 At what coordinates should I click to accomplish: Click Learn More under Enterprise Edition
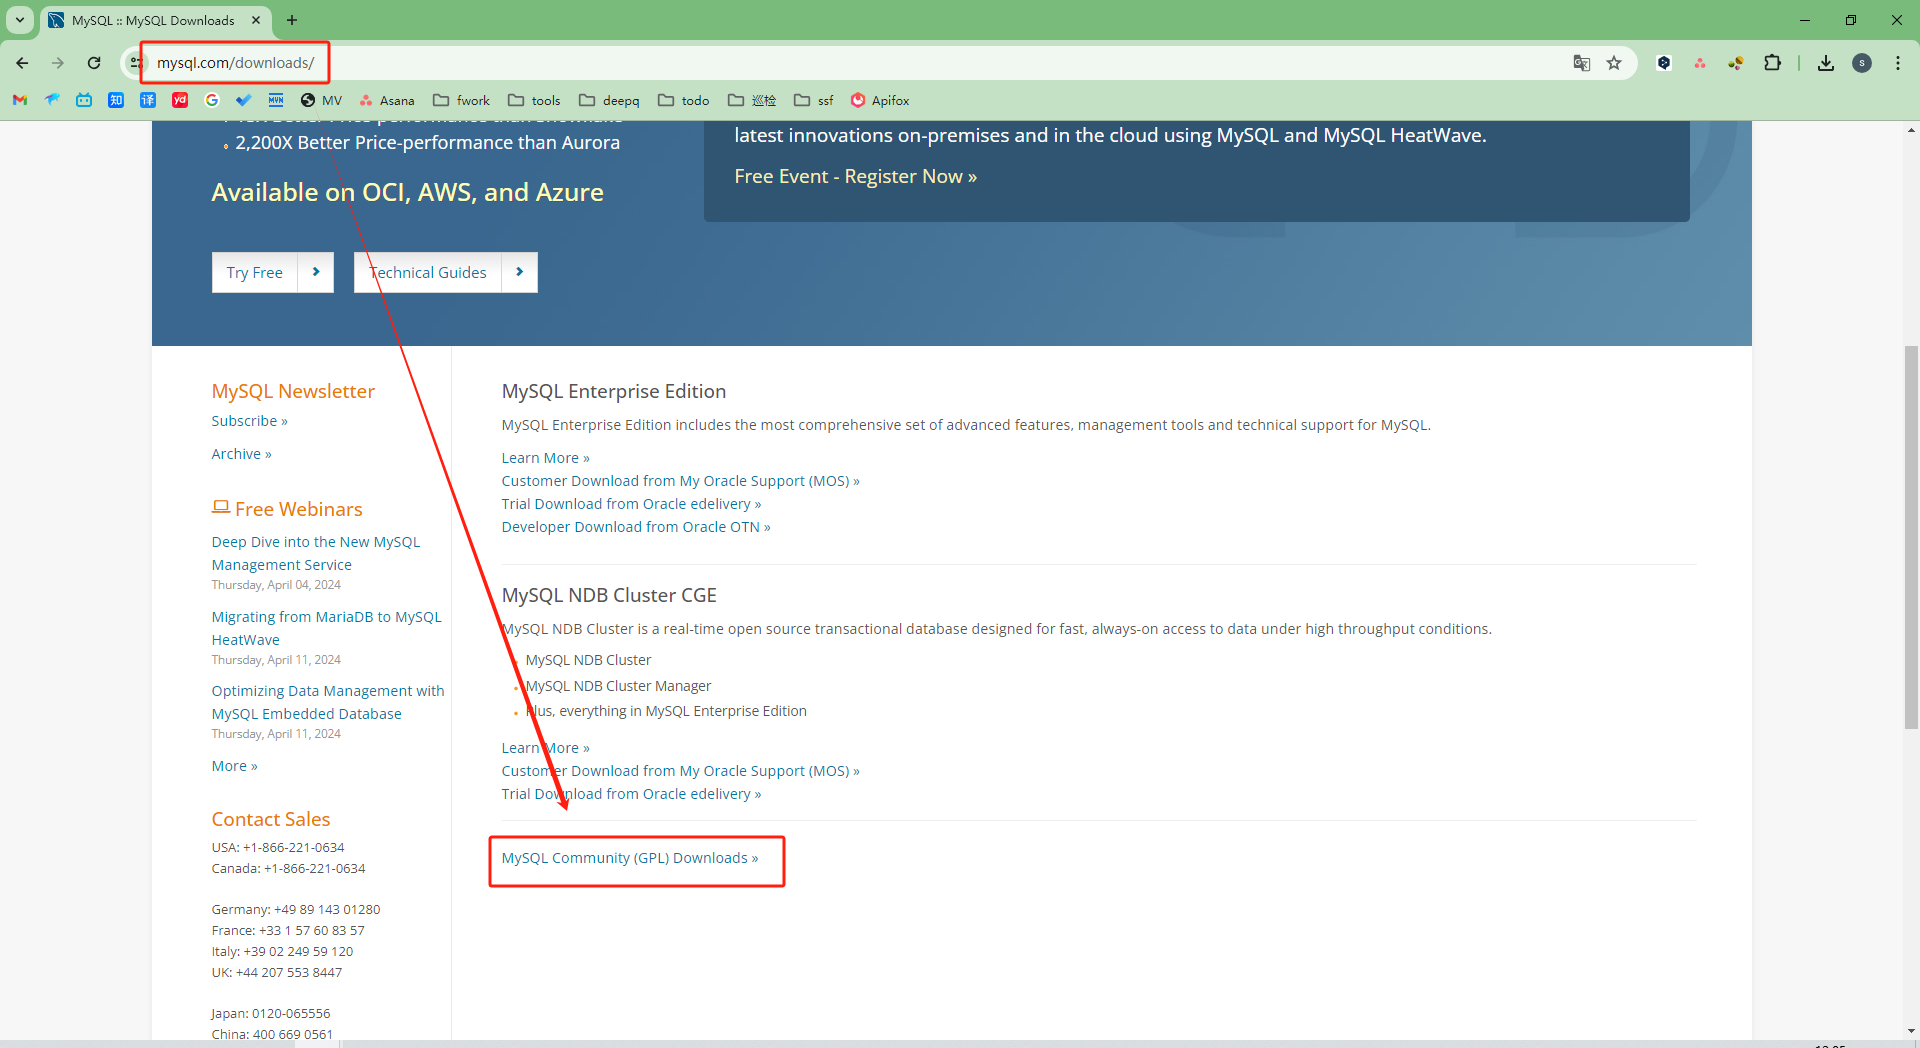[546, 458]
